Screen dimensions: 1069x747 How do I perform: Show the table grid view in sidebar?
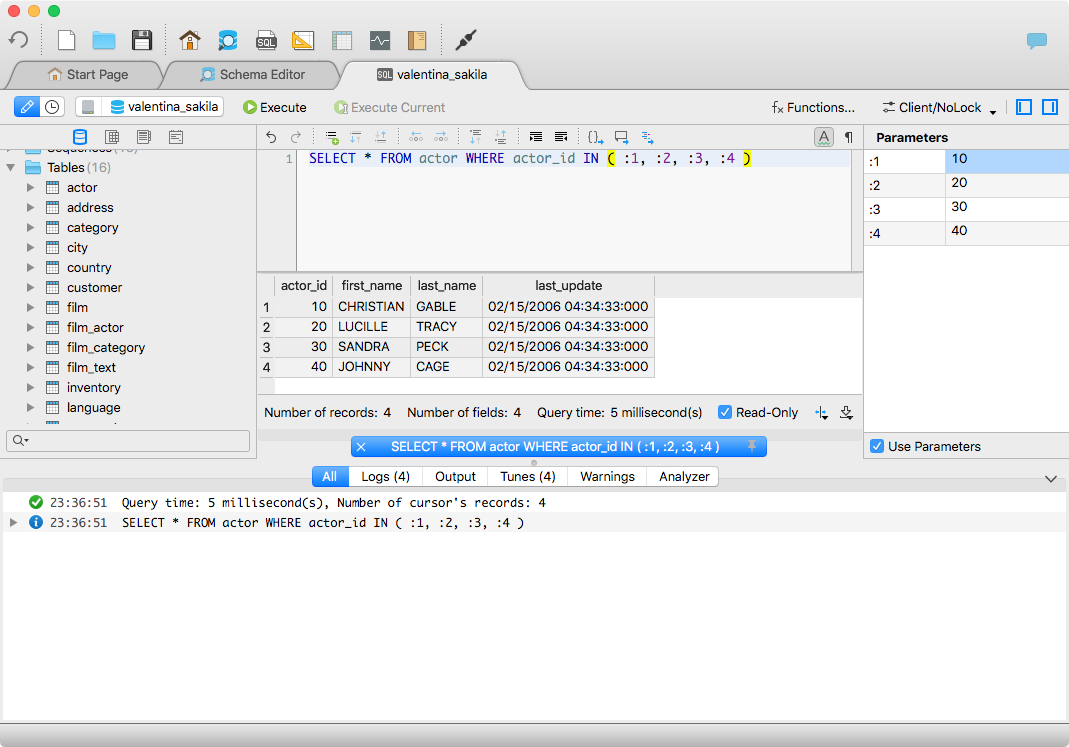(112, 137)
